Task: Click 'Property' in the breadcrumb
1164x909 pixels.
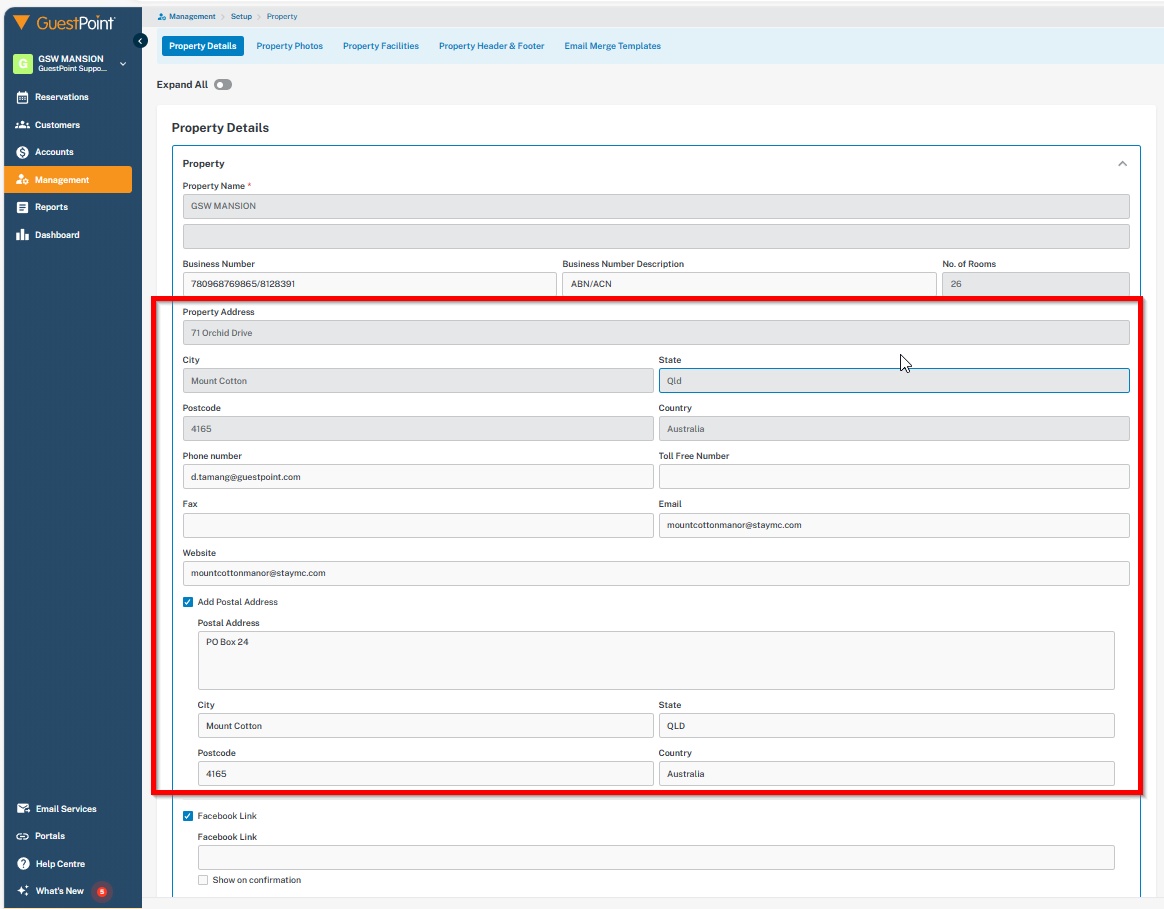Action: tap(282, 16)
